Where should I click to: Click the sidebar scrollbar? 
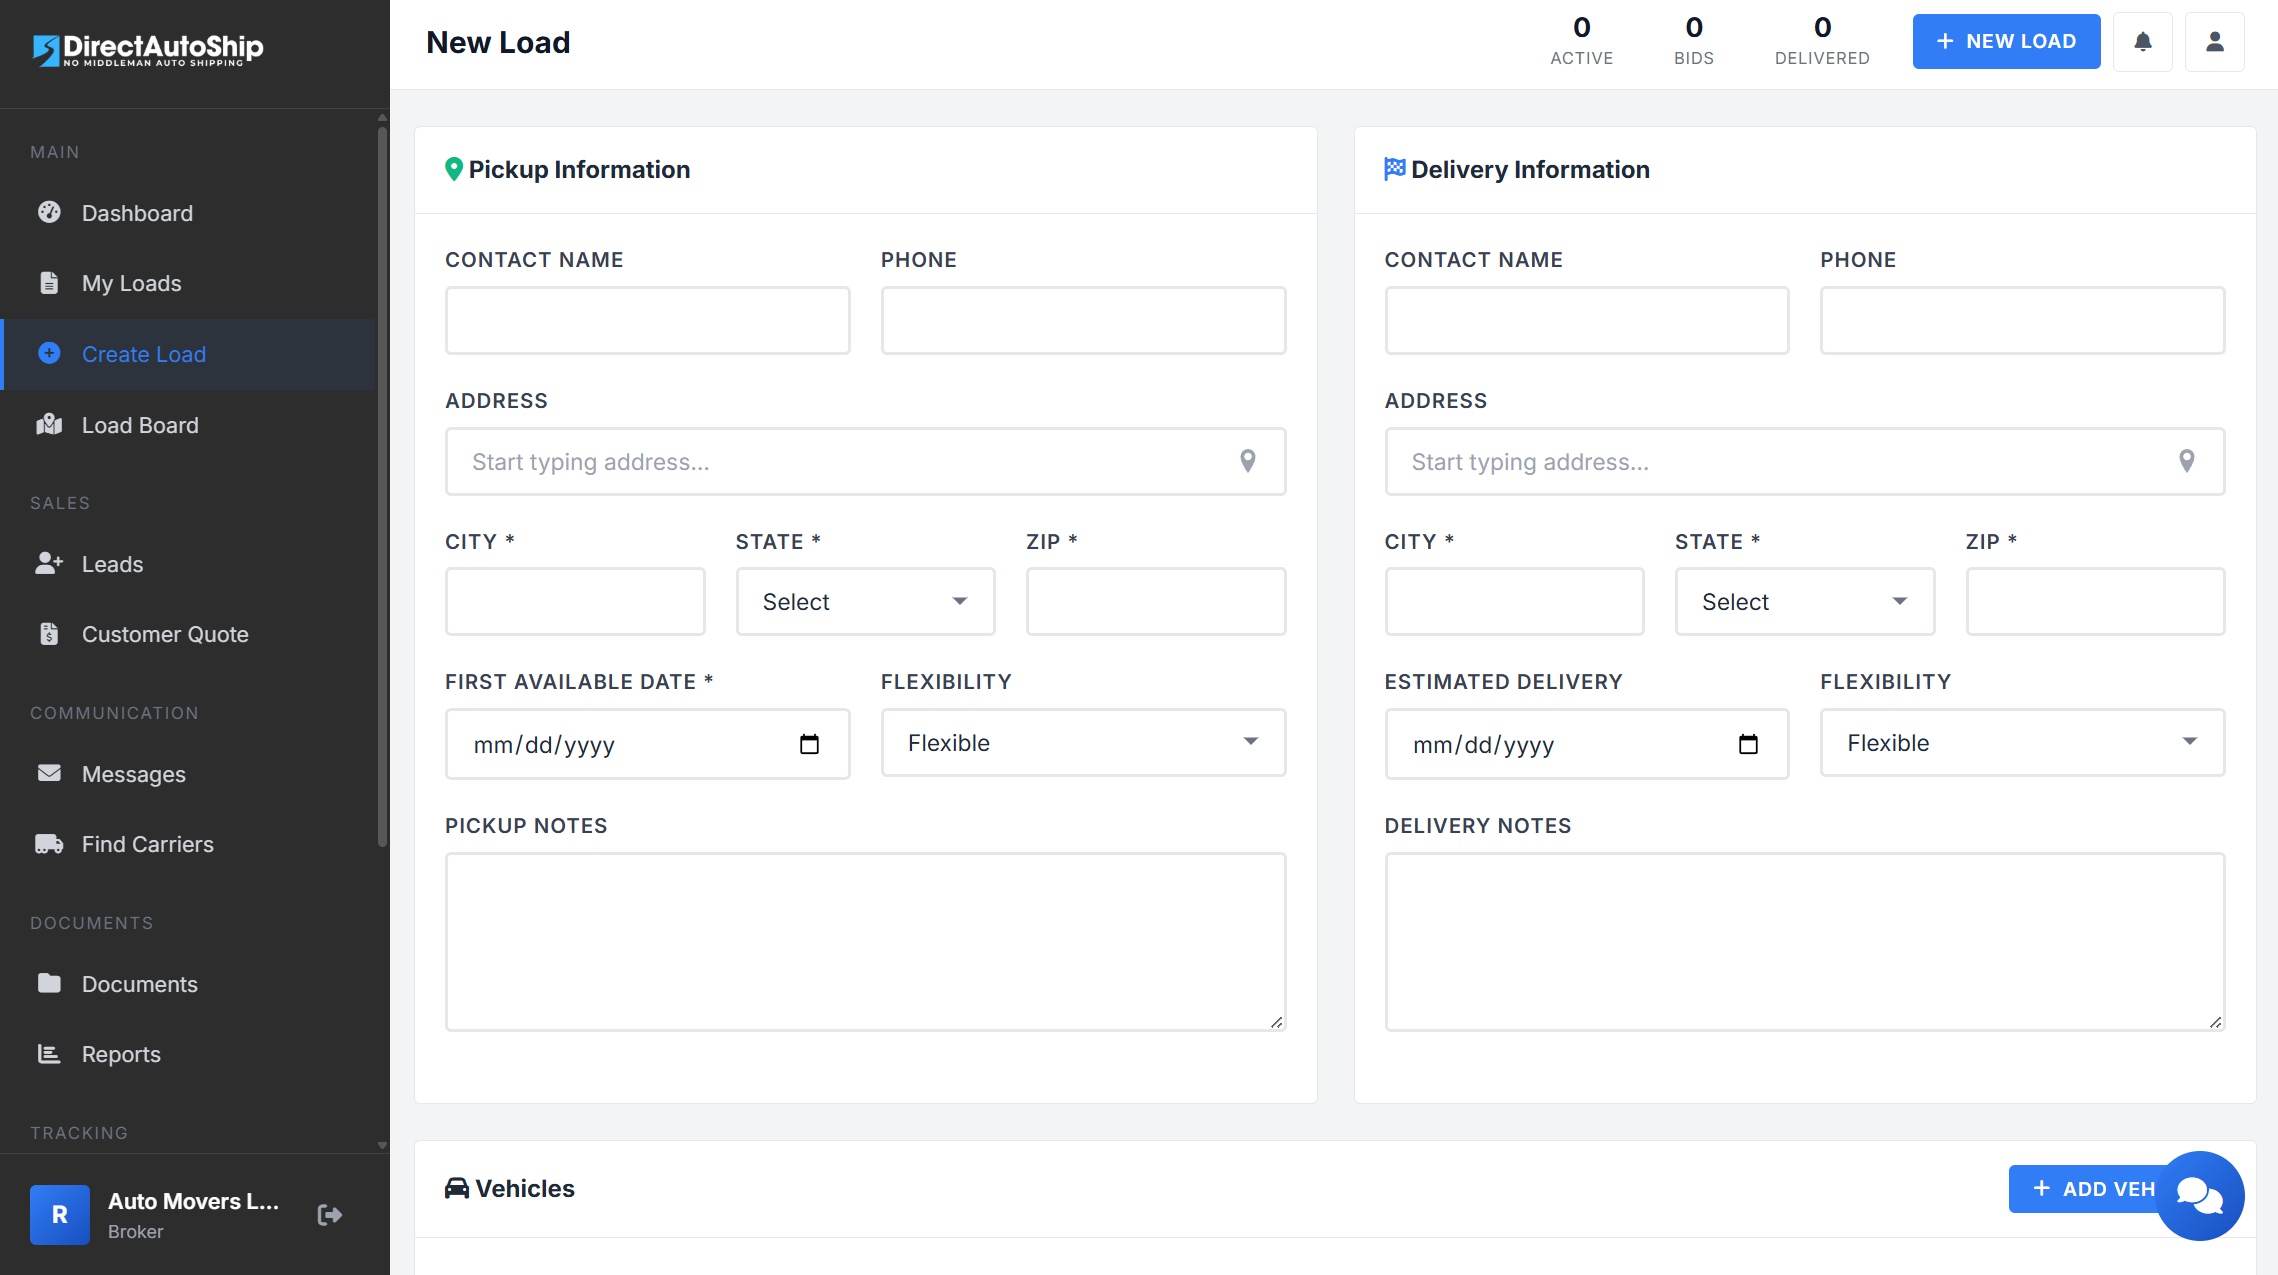[x=382, y=485]
